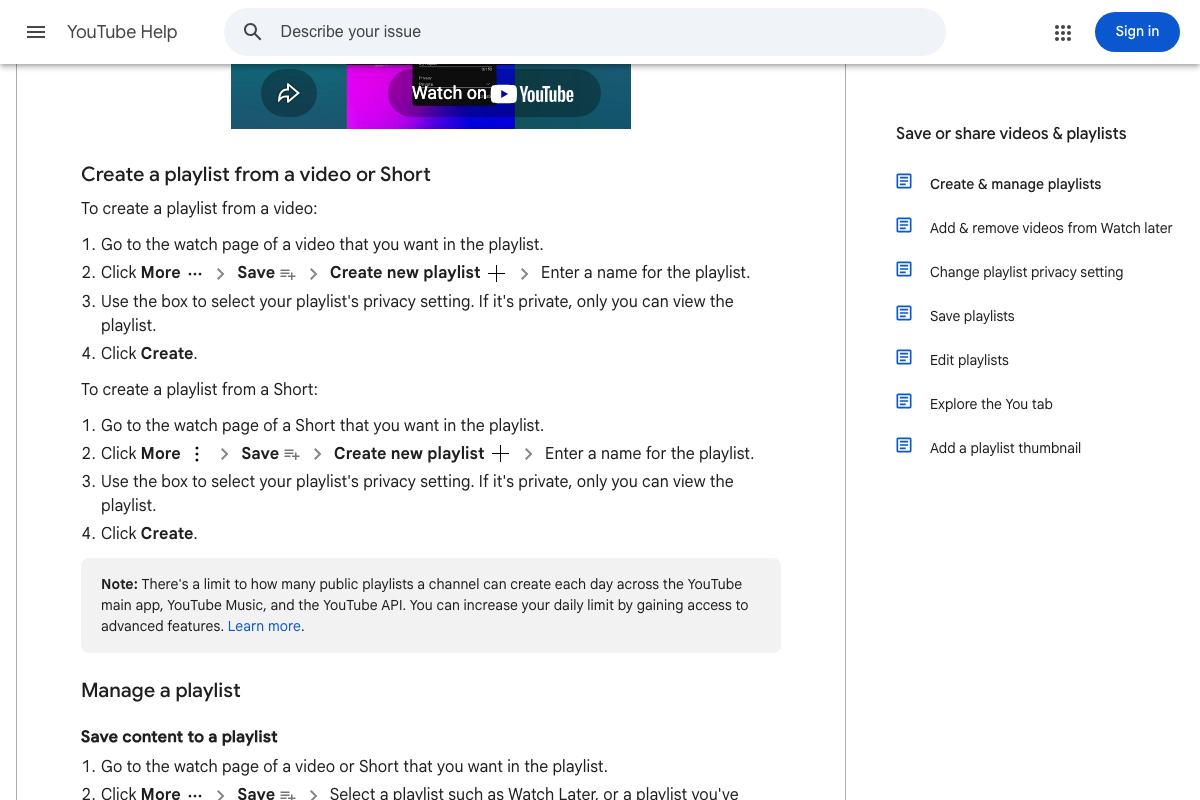Click the plus icon after Create new playlist for Short
This screenshot has height=800, width=1200.
[x=500, y=454]
